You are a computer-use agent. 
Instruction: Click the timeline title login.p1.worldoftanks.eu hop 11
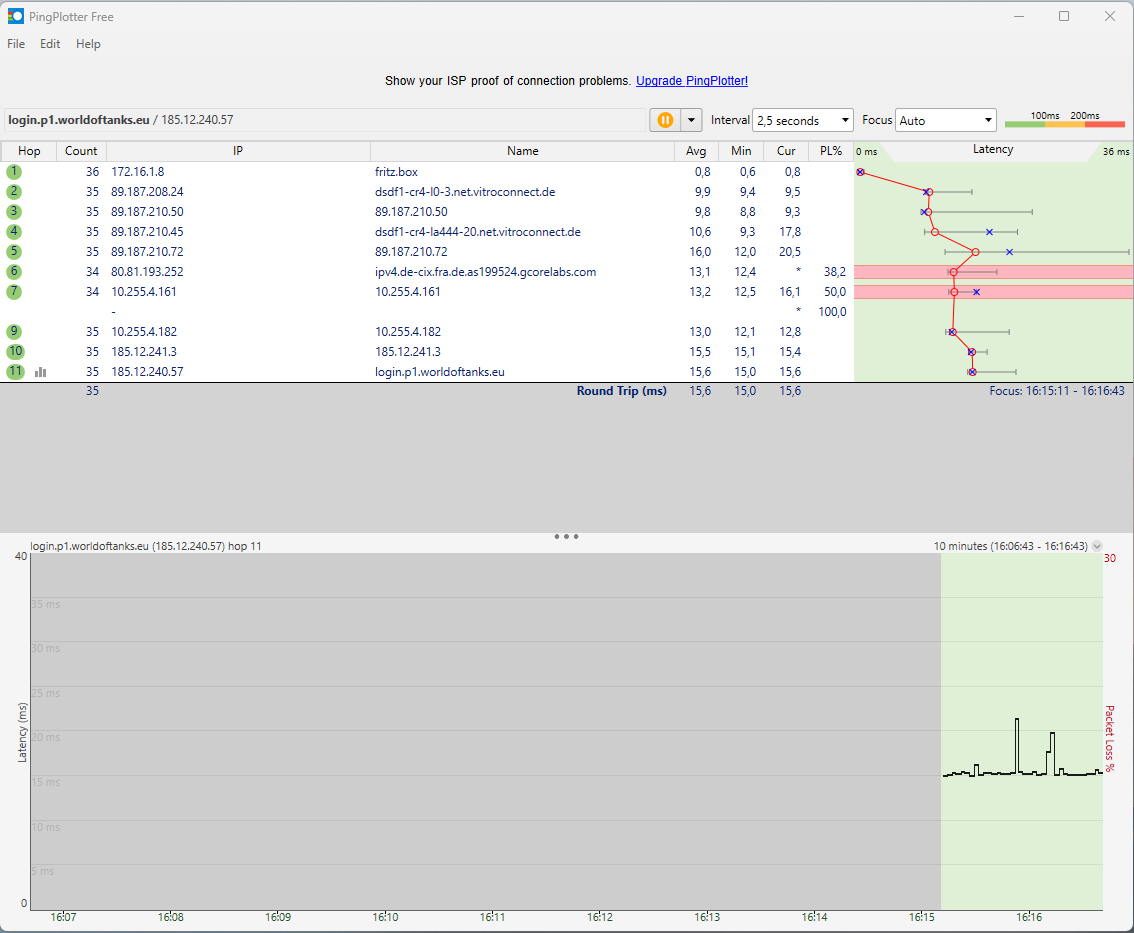tap(145, 546)
